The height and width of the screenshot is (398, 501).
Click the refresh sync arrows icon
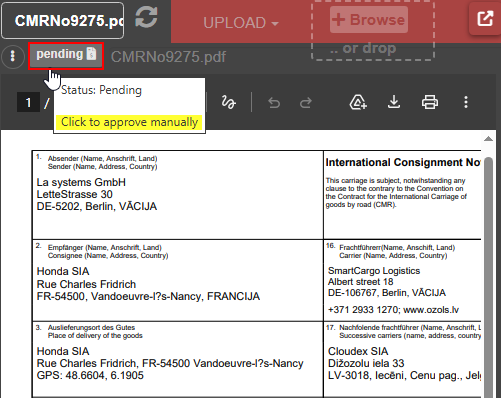146,18
